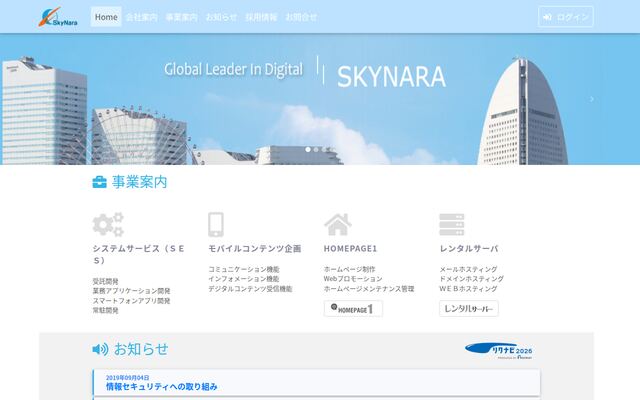Image resolution: width=640 pixels, height=400 pixels.
Task: Click the ドメインホスティング text
Action: (x=472, y=279)
